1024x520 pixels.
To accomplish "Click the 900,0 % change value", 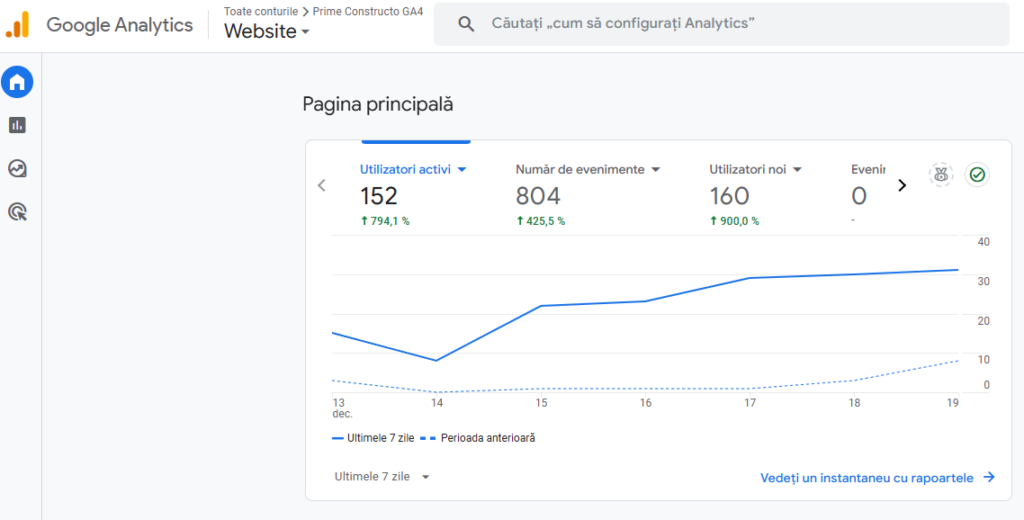I will click(735, 221).
